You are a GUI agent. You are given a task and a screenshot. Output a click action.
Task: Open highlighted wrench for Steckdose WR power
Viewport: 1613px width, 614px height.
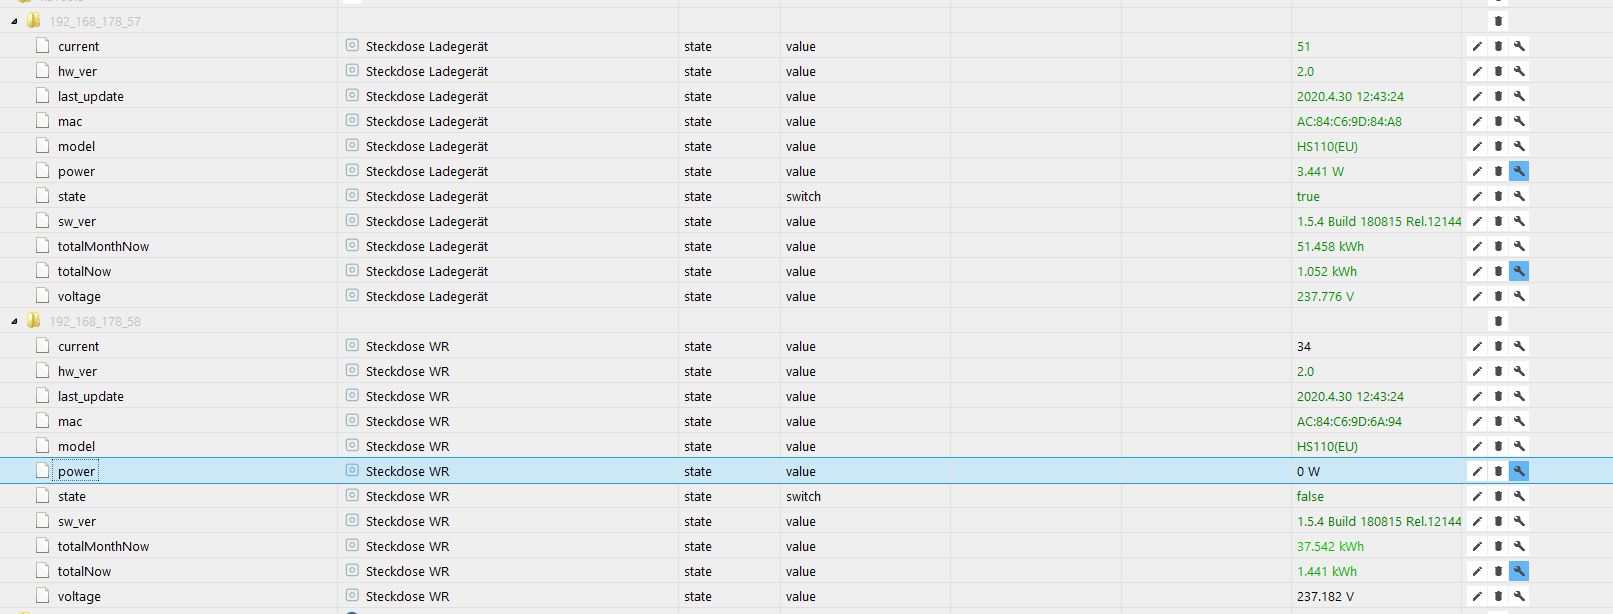1519,471
